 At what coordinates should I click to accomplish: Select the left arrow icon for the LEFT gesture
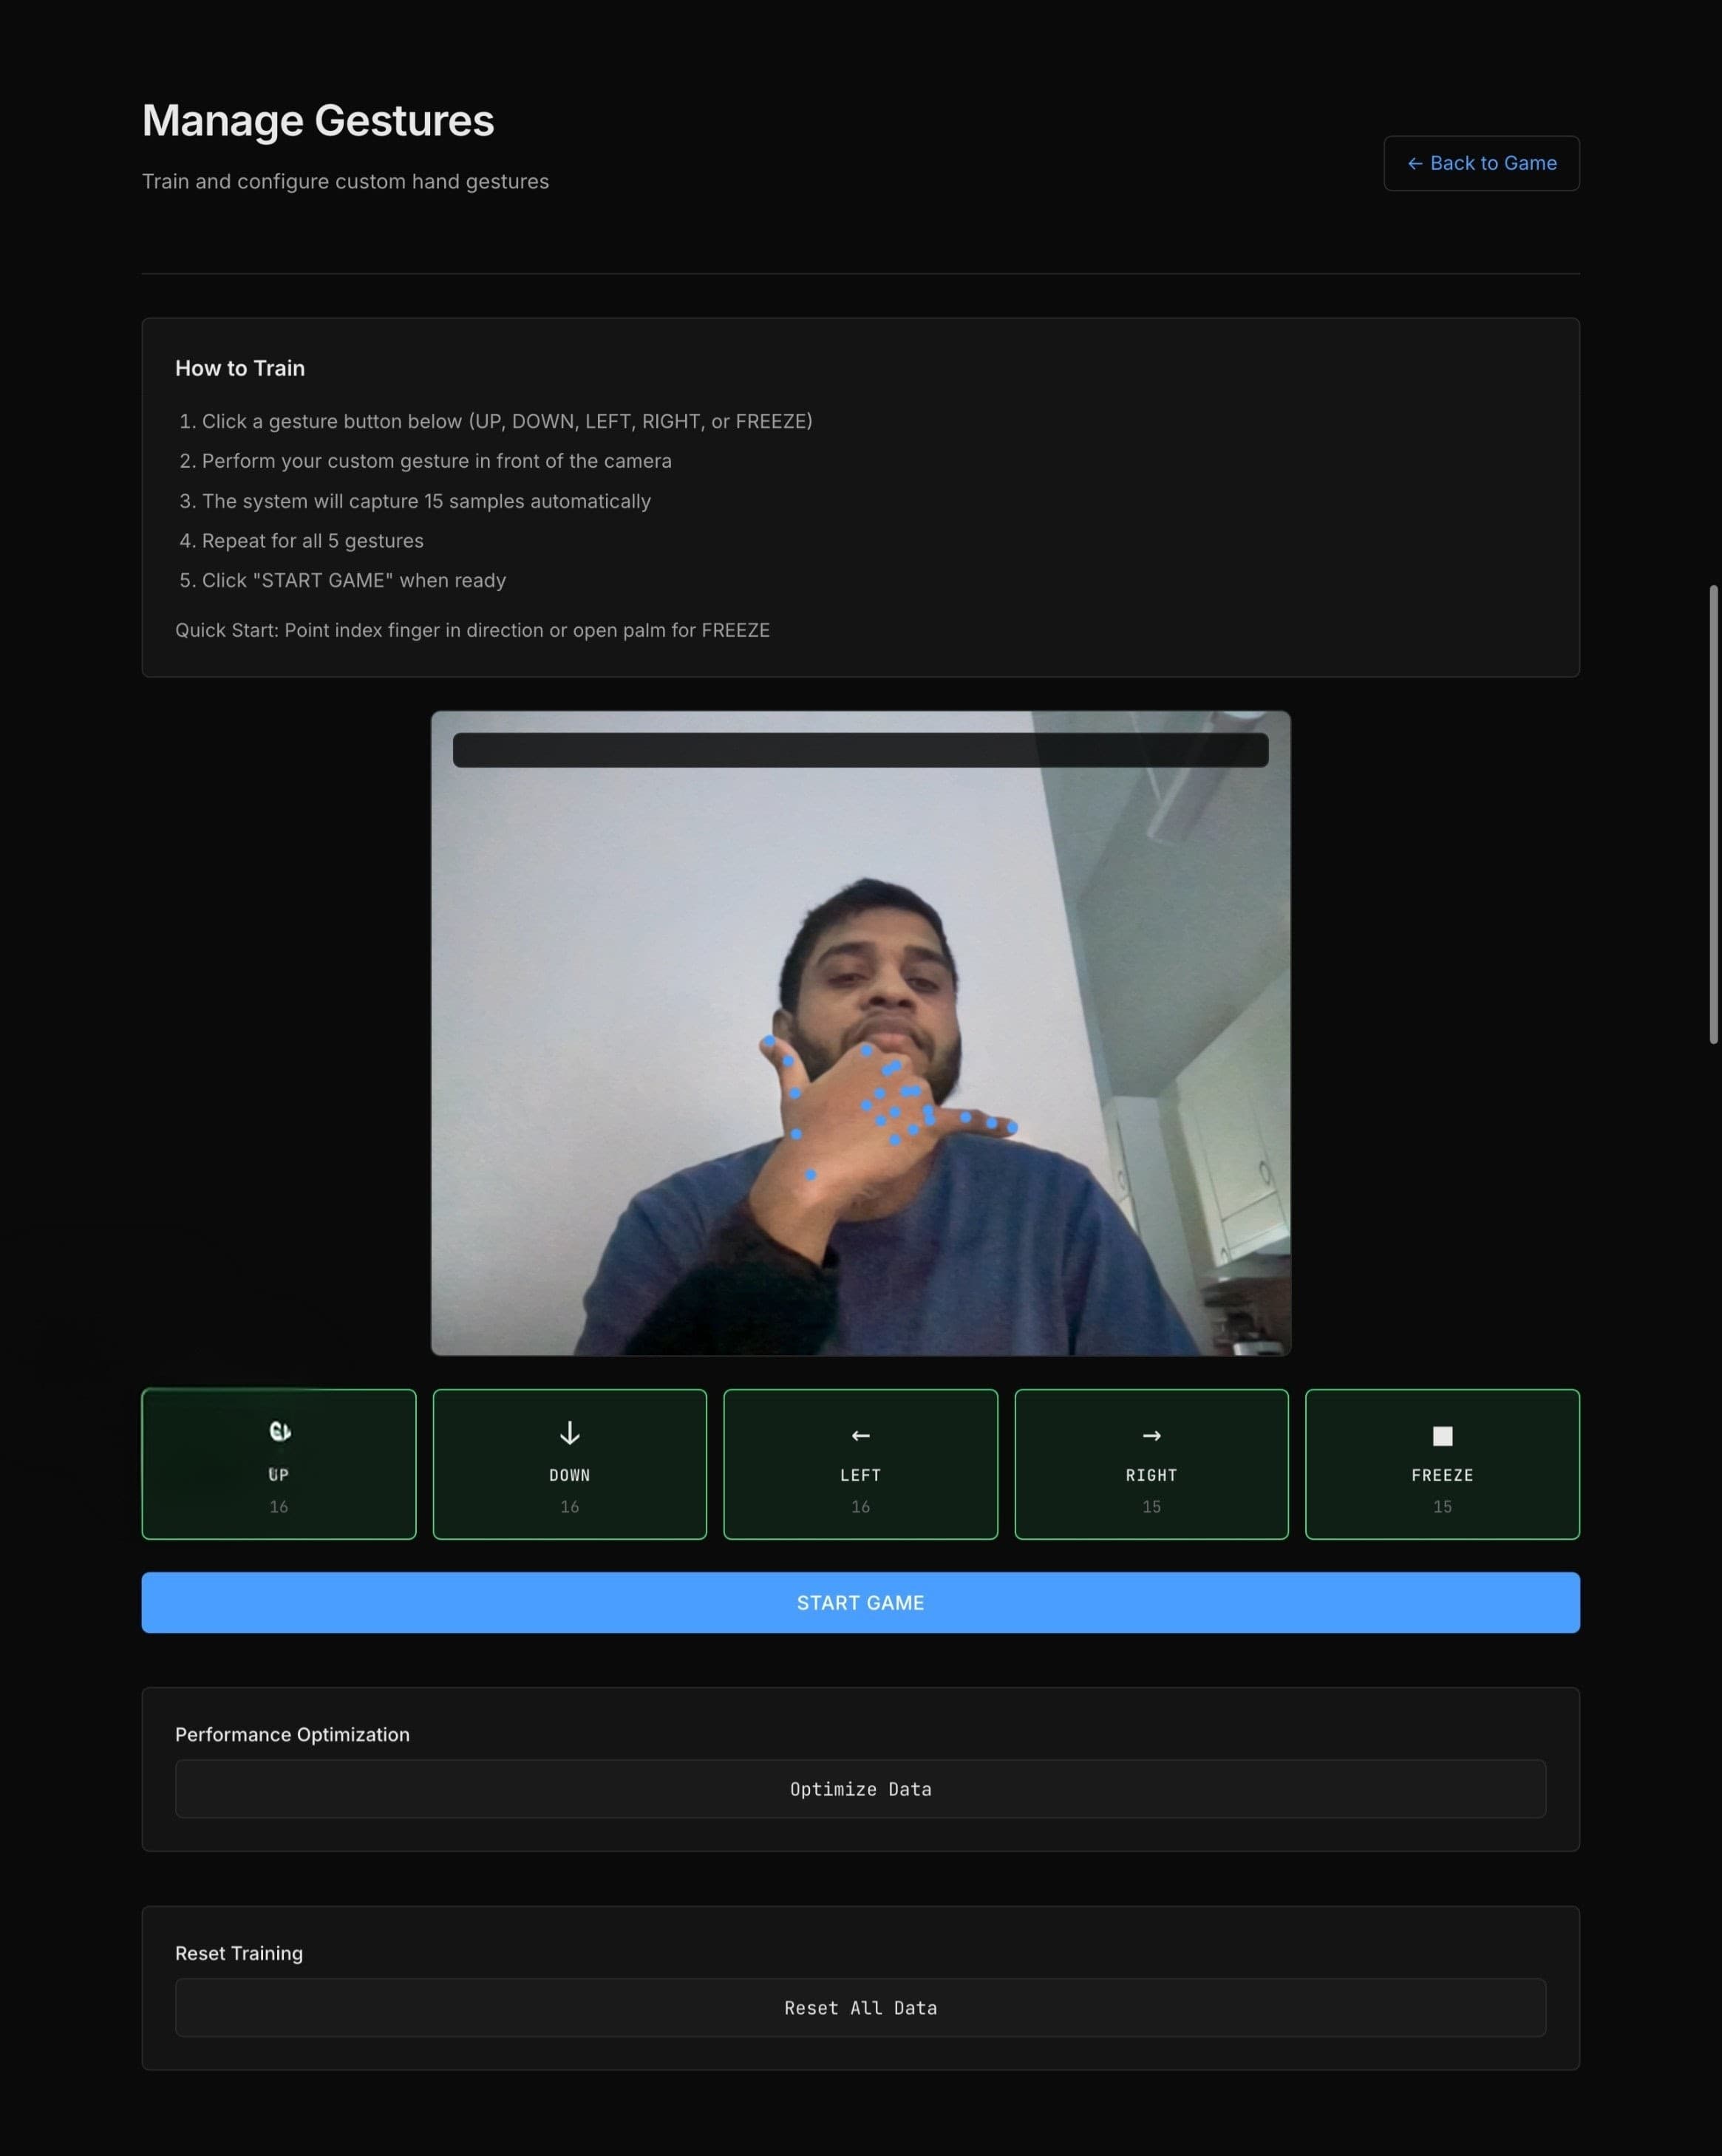[x=860, y=1434]
